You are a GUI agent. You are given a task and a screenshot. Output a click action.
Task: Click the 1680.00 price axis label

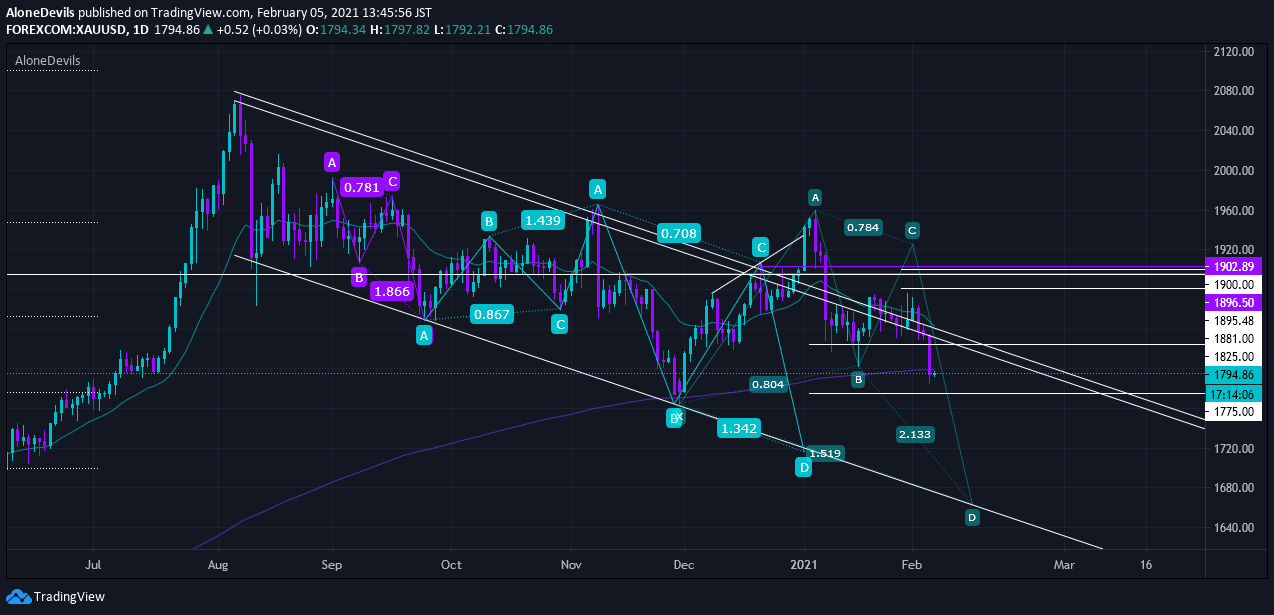coord(1234,488)
